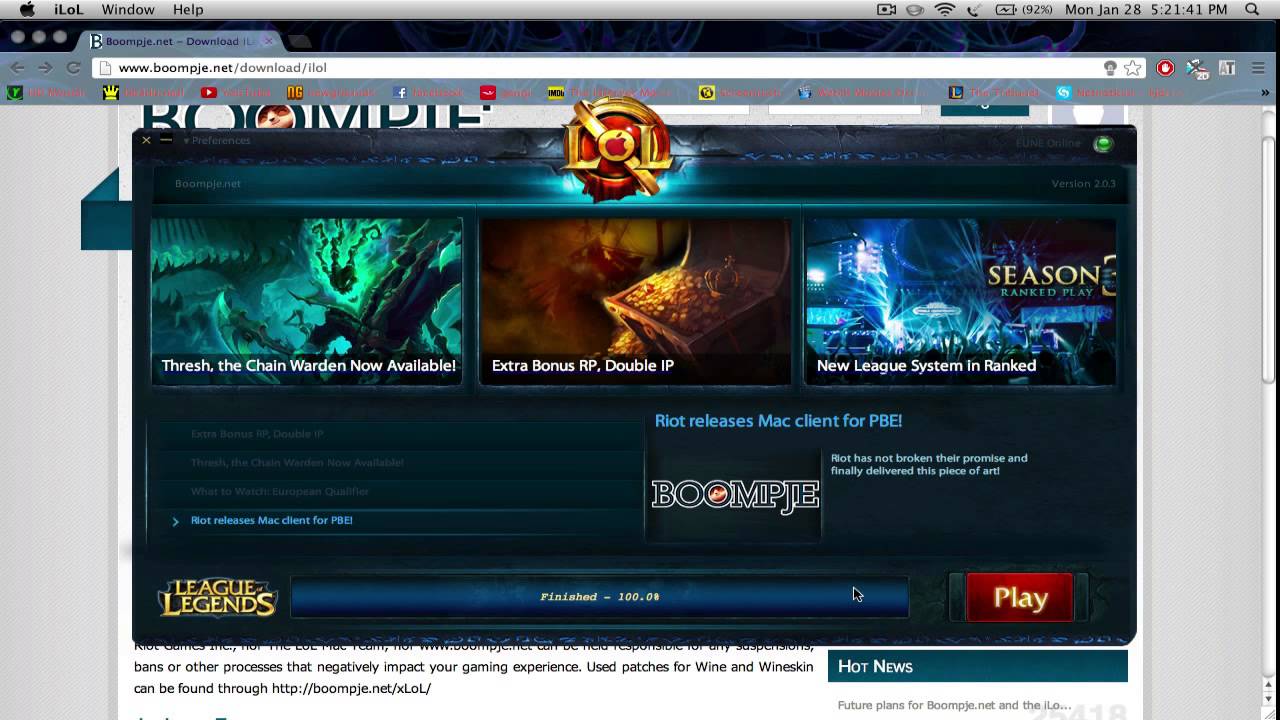This screenshot has width=1280, height=720.
Task: Open the Extra Bonus RP banner
Action: tap(635, 301)
